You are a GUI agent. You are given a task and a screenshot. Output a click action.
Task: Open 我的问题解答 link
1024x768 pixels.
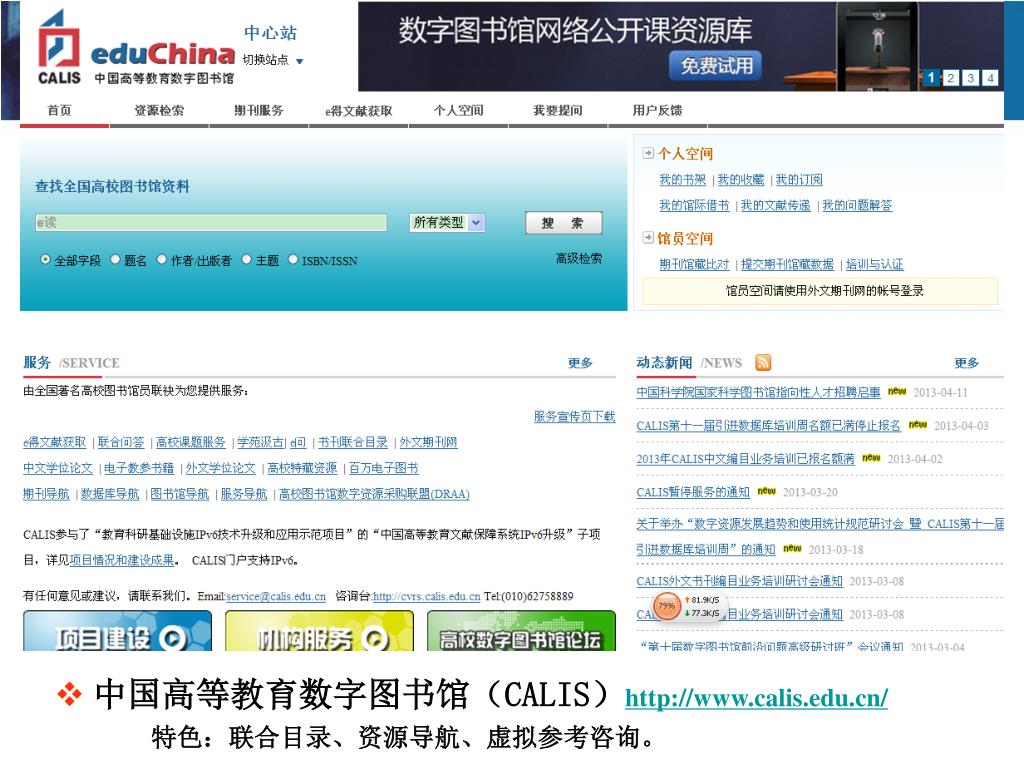(x=857, y=205)
